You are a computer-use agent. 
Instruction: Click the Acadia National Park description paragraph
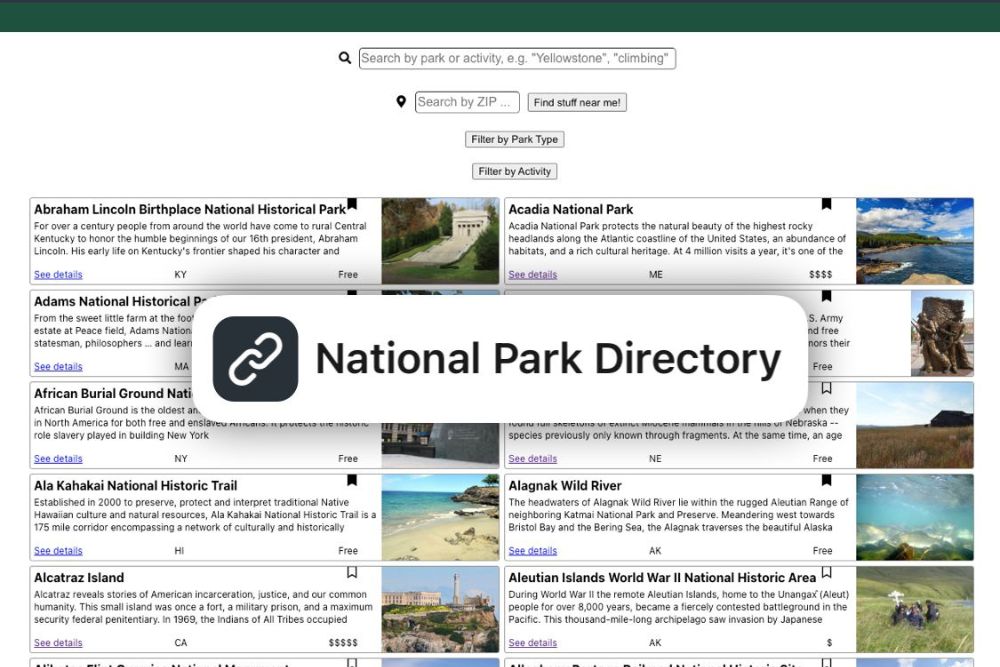[677, 238]
